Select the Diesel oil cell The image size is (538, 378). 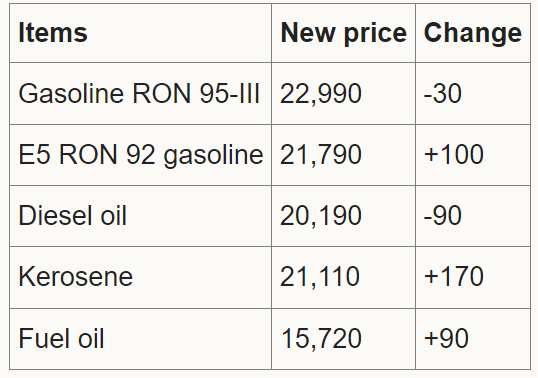(x=140, y=216)
